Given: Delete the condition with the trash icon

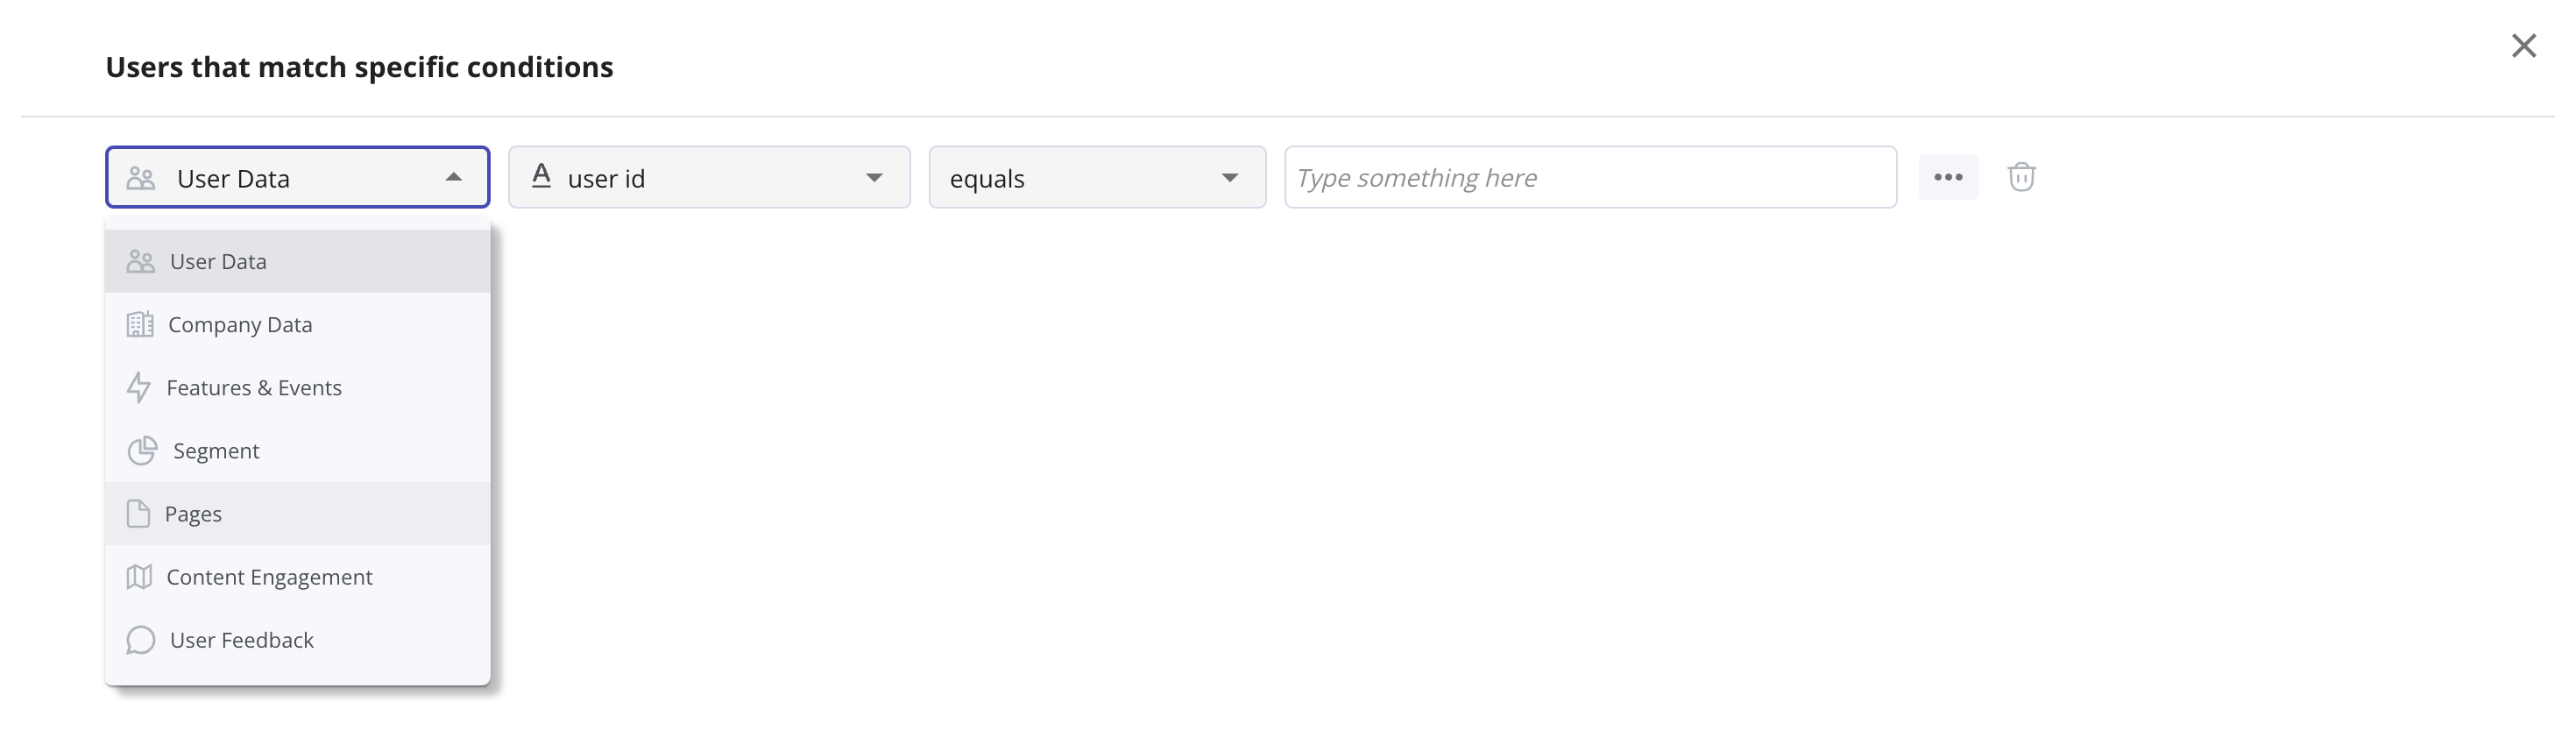Looking at the screenshot, I should tap(2022, 176).
